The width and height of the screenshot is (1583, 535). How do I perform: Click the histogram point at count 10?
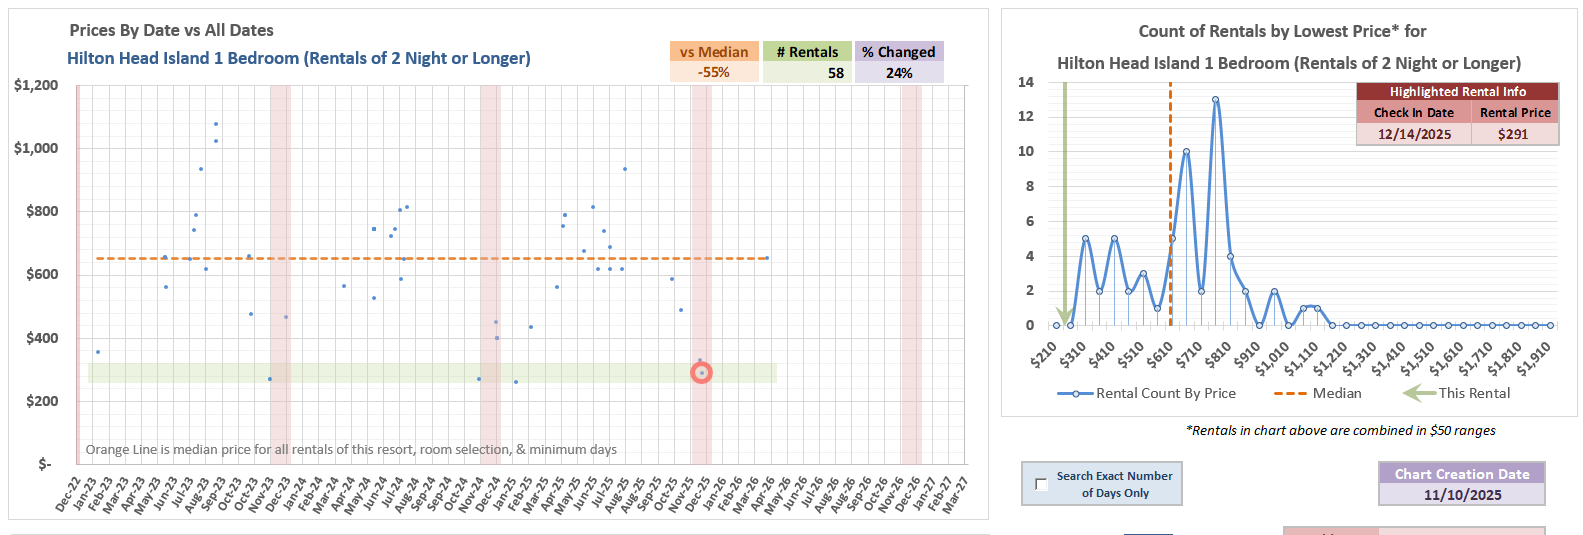point(1186,152)
